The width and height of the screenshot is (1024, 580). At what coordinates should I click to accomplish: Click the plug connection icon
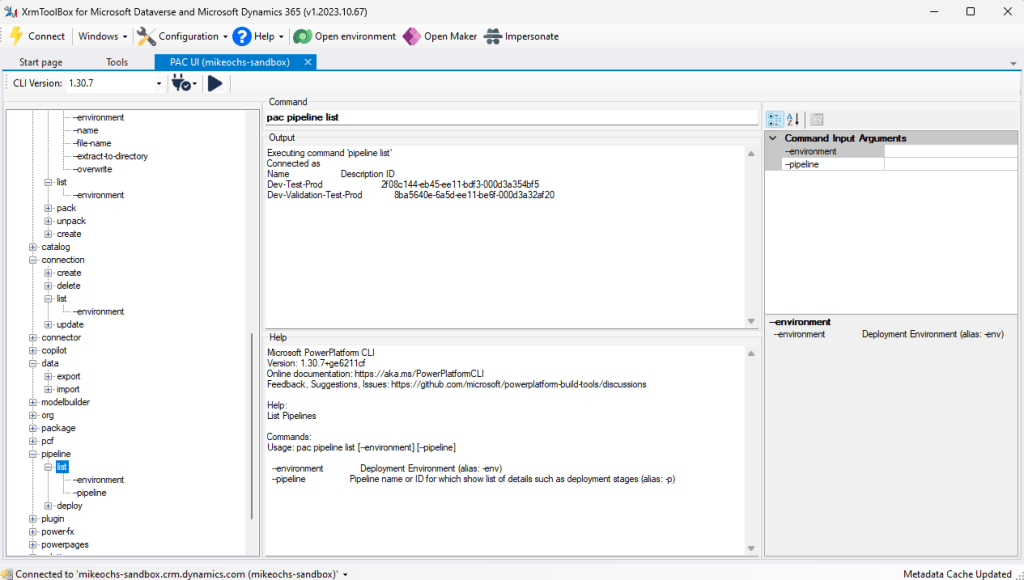coord(181,83)
